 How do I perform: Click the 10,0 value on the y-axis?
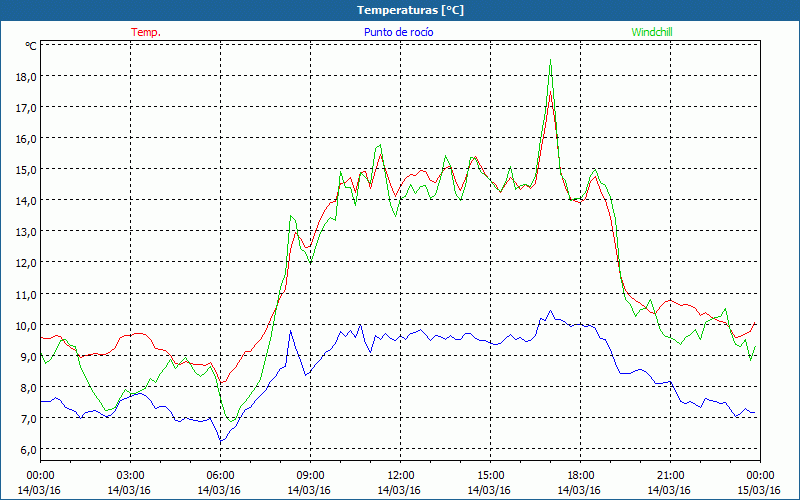coord(27,326)
